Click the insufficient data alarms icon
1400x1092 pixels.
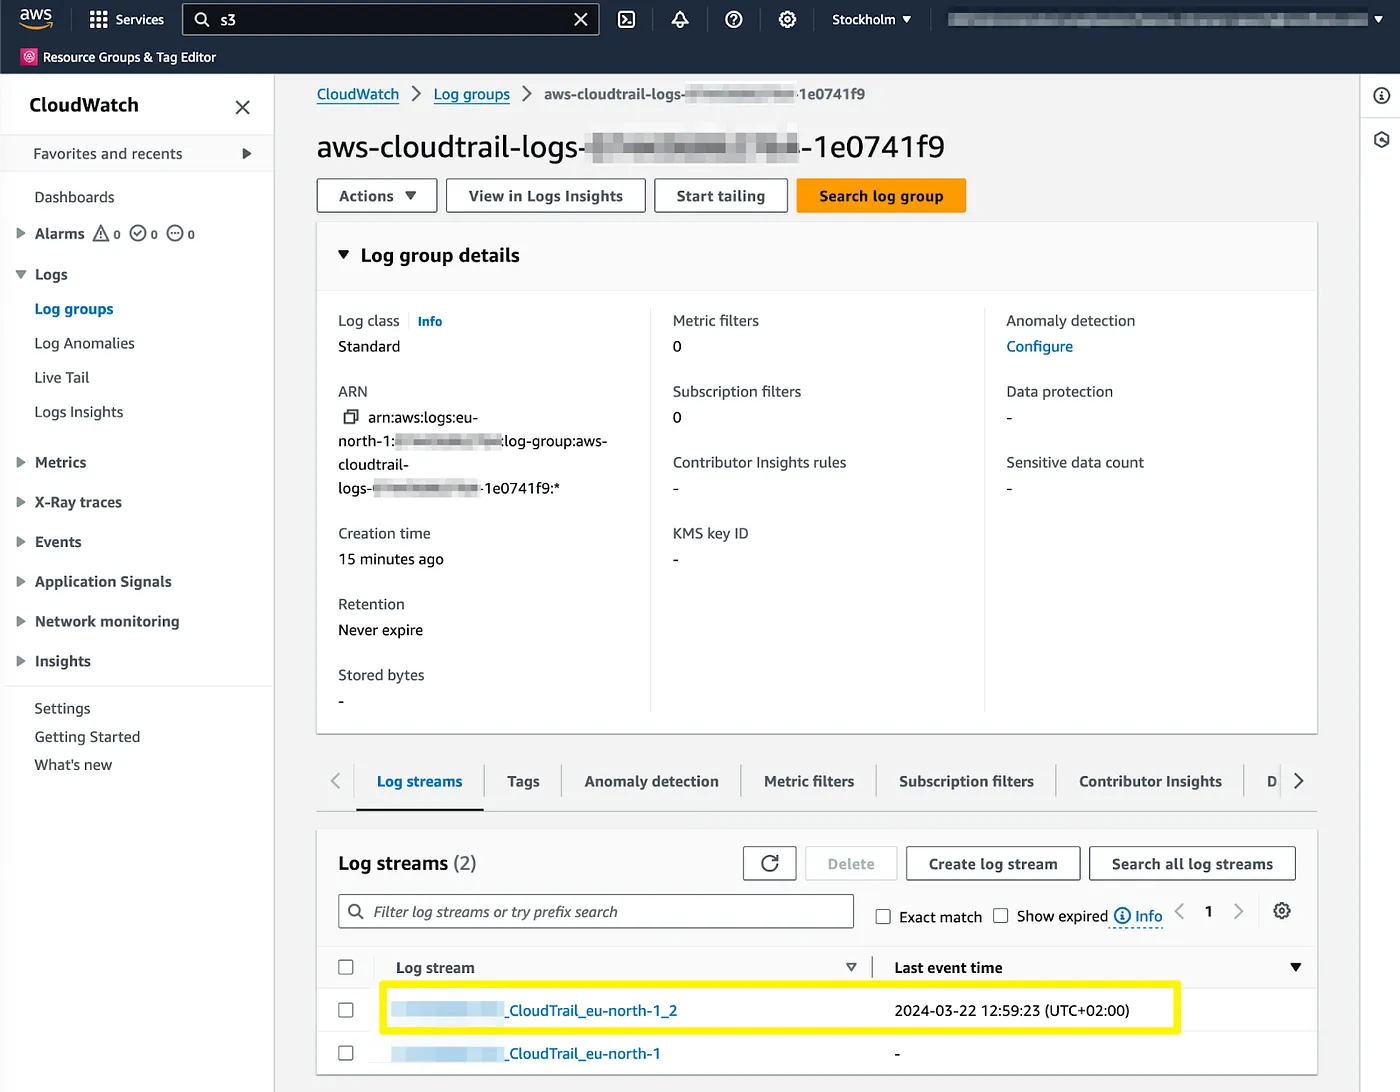tap(175, 233)
